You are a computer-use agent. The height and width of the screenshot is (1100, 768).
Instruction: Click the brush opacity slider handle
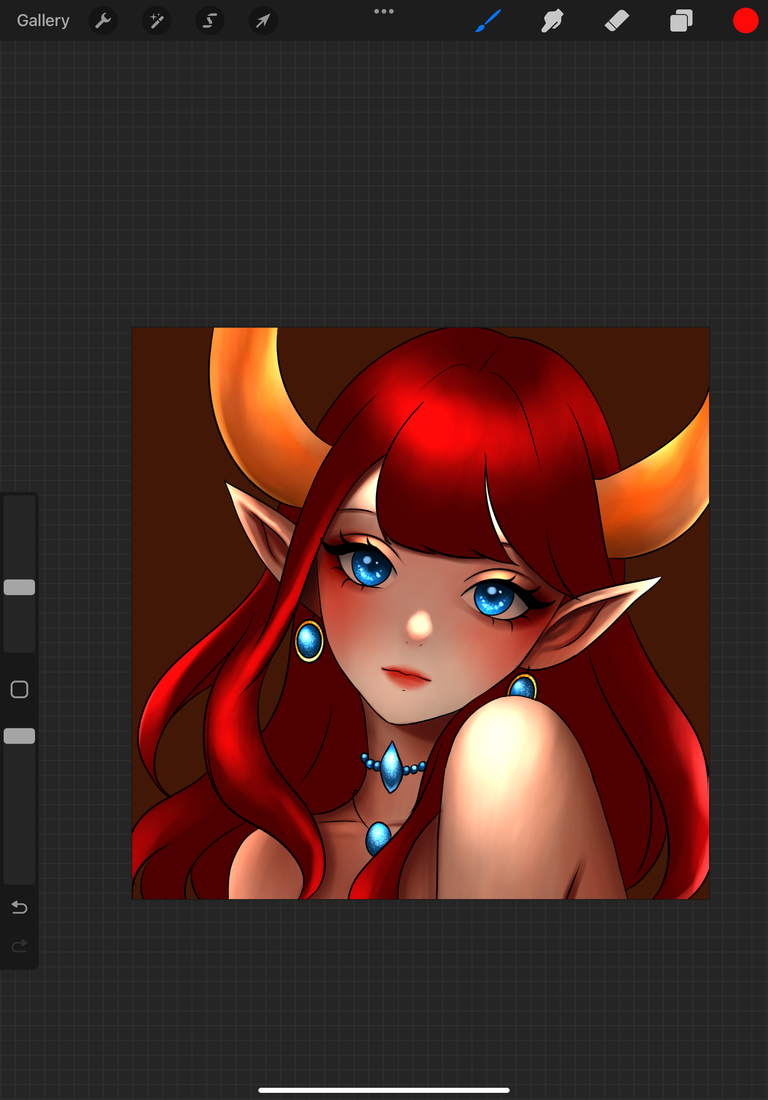[20, 736]
